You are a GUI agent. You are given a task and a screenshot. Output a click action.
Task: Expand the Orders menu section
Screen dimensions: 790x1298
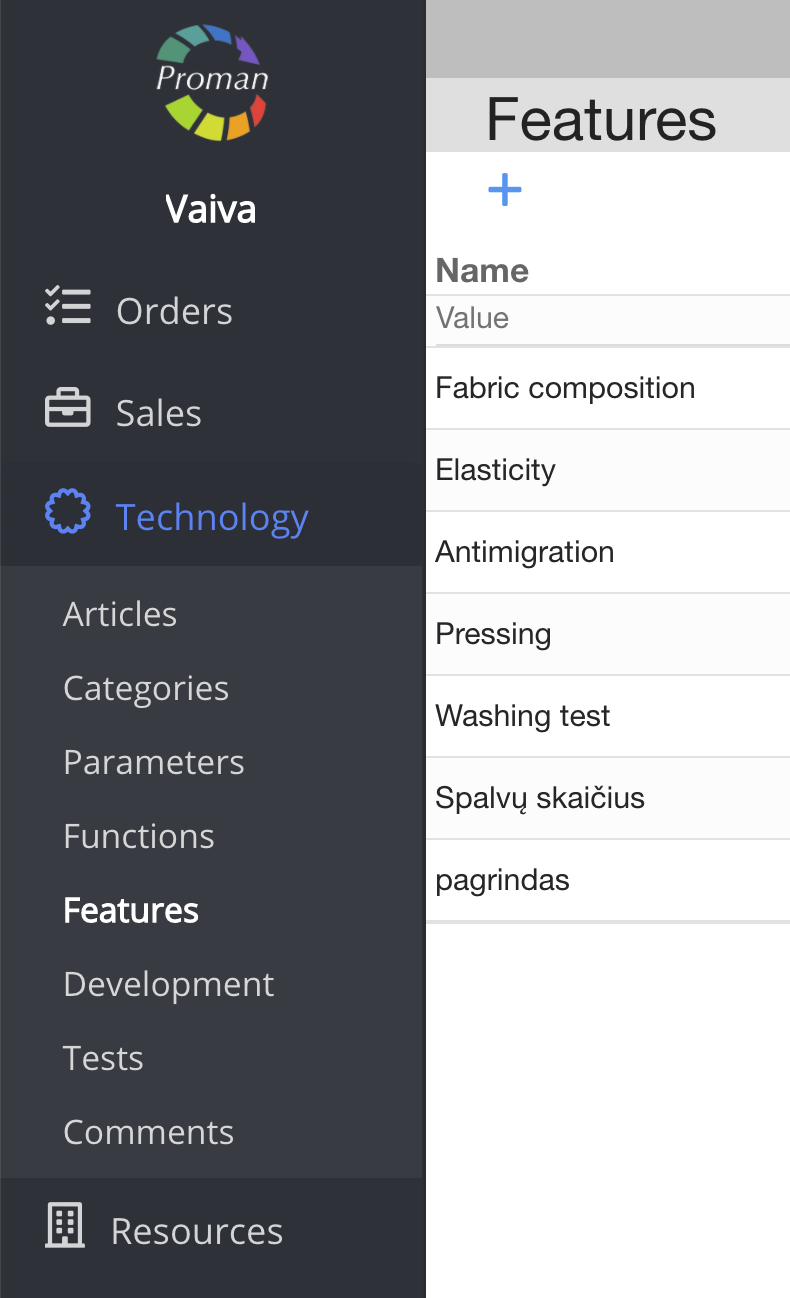174,311
